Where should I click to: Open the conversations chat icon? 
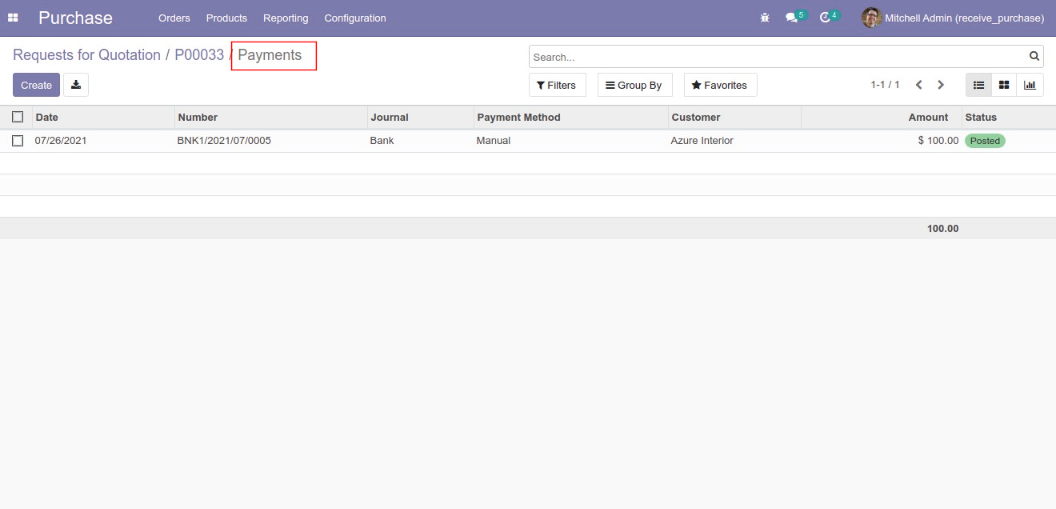[791, 18]
